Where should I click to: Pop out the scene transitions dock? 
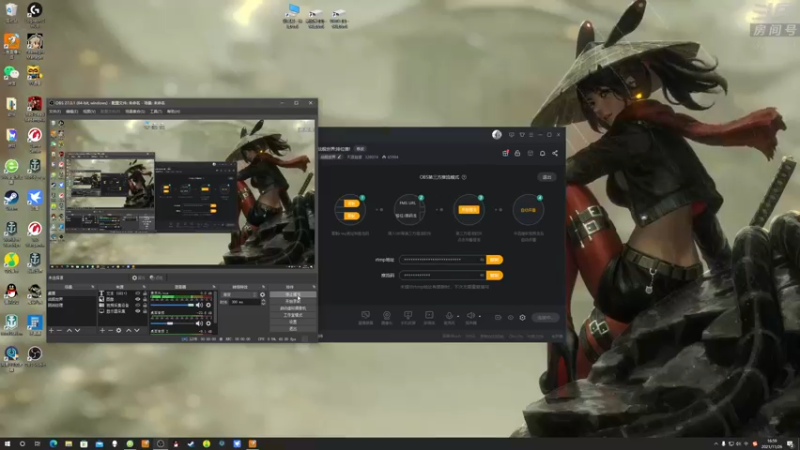(x=263, y=287)
